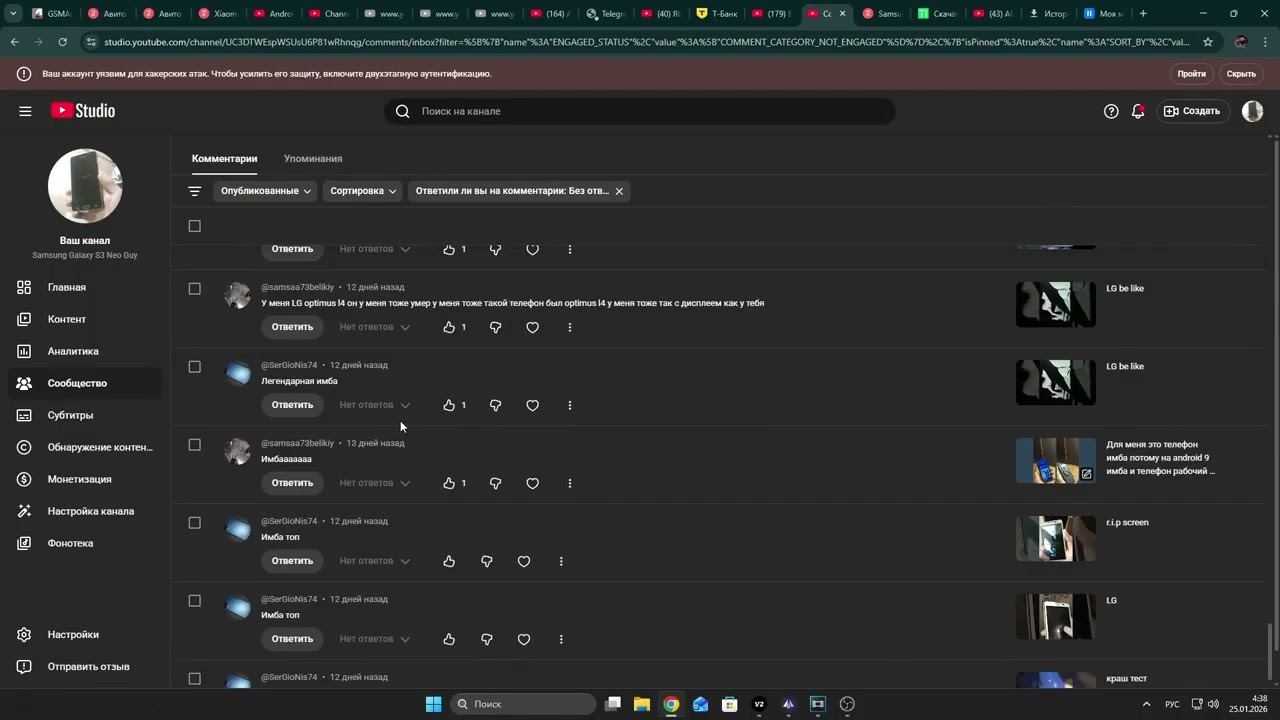This screenshot has width=1280, height=720.
Task: Open more menu for "Имба топ" r.i.p screen comment
Action: [x=561, y=561]
